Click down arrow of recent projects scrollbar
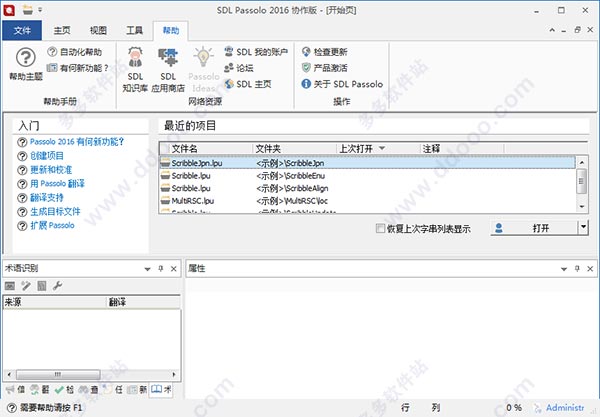Image resolution: width=600 pixels, height=417 pixels. (582, 207)
